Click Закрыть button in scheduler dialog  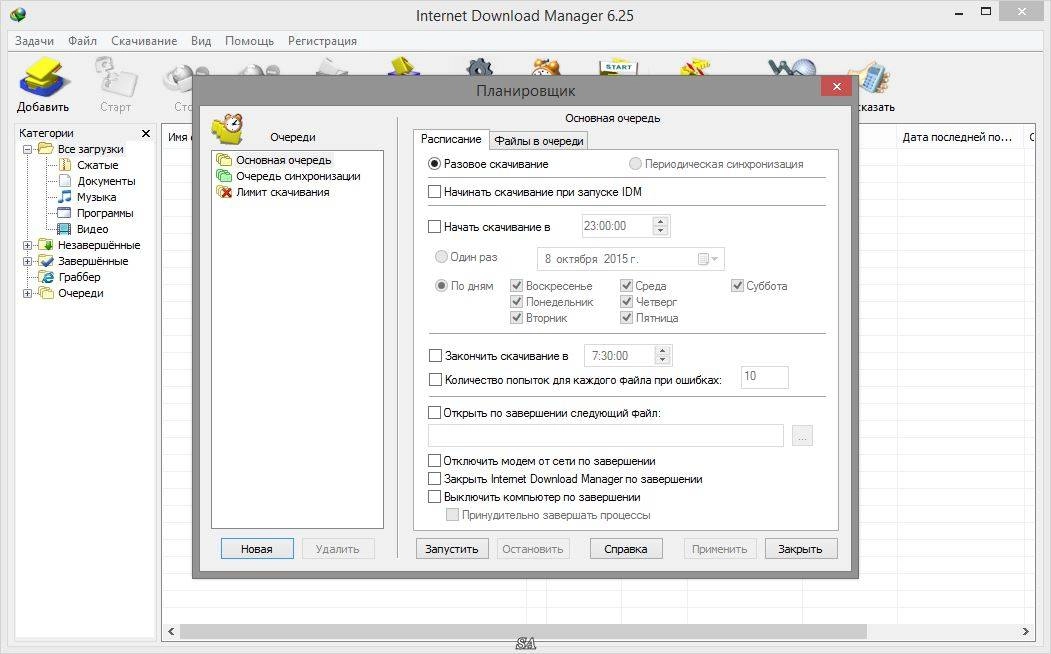(x=800, y=549)
